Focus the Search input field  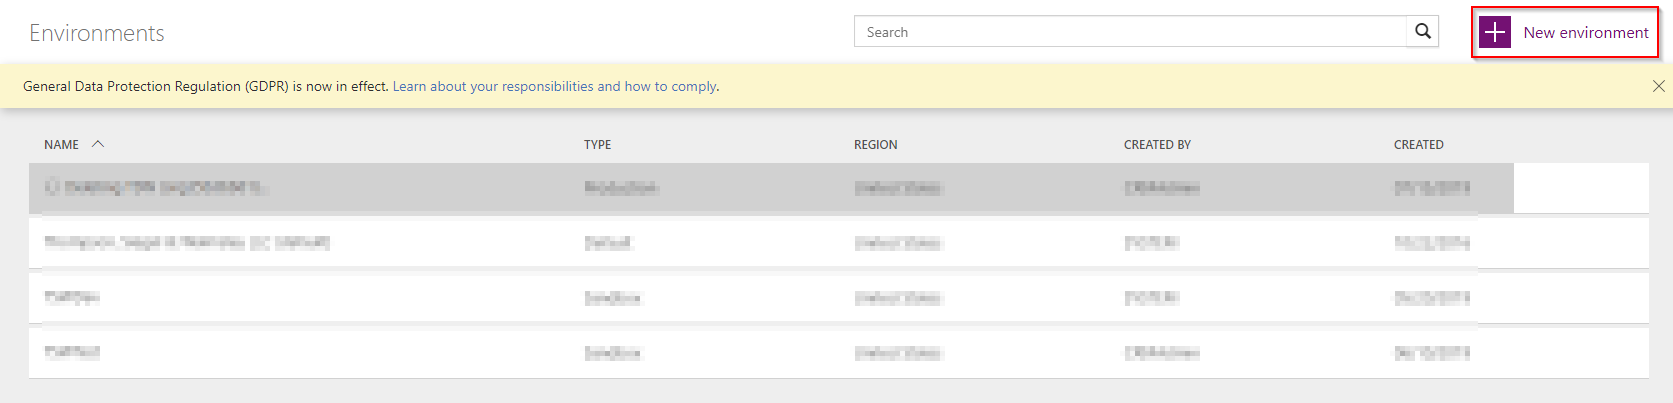pos(1130,32)
